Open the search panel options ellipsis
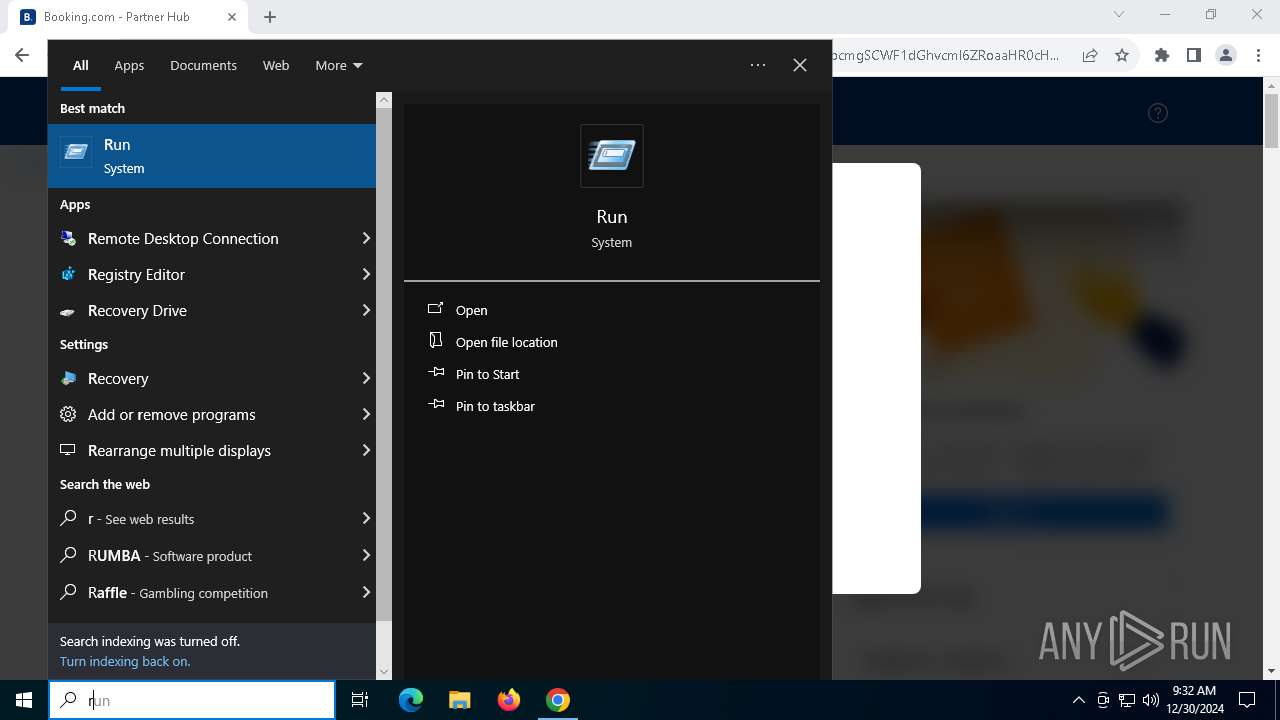 click(758, 65)
